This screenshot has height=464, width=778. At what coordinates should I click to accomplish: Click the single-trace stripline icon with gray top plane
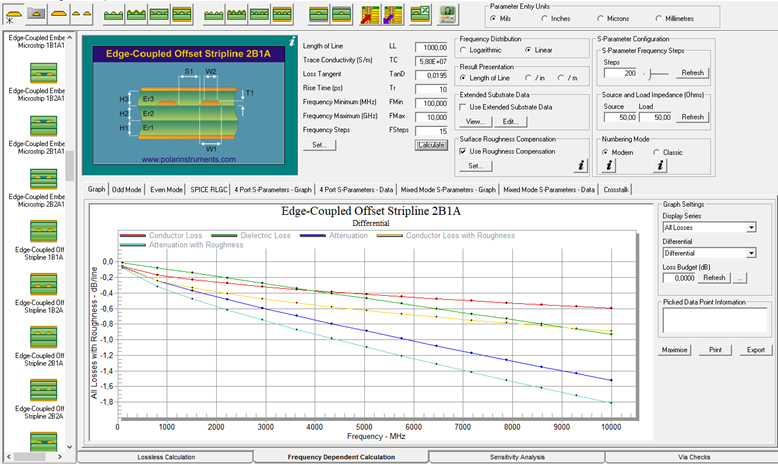[x=342, y=15]
